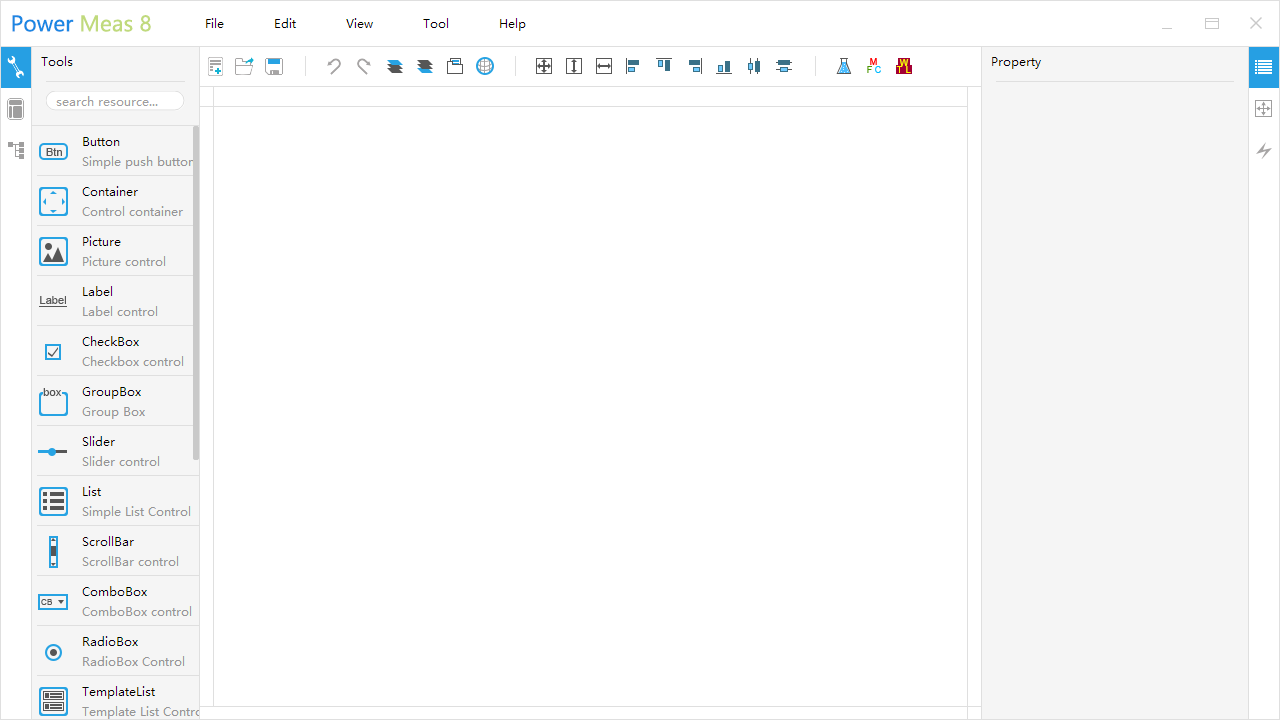The width and height of the screenshot is (1280, 720).
Task: Select the Label control tool
Action: point(116,301)
